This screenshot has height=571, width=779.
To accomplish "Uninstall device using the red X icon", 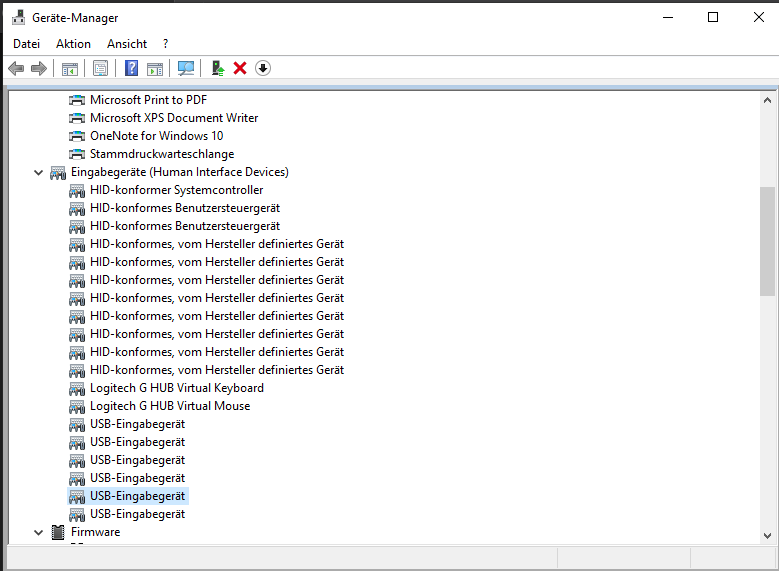I will (x=240, y=68).
